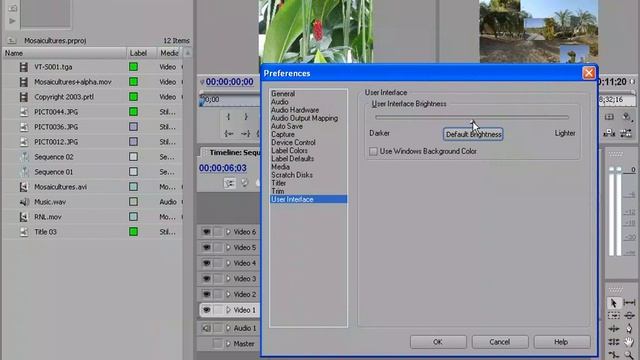640x360 pixels.
Task: Mute the Audio 1 track speaker
Action: (x=207, y=328)
